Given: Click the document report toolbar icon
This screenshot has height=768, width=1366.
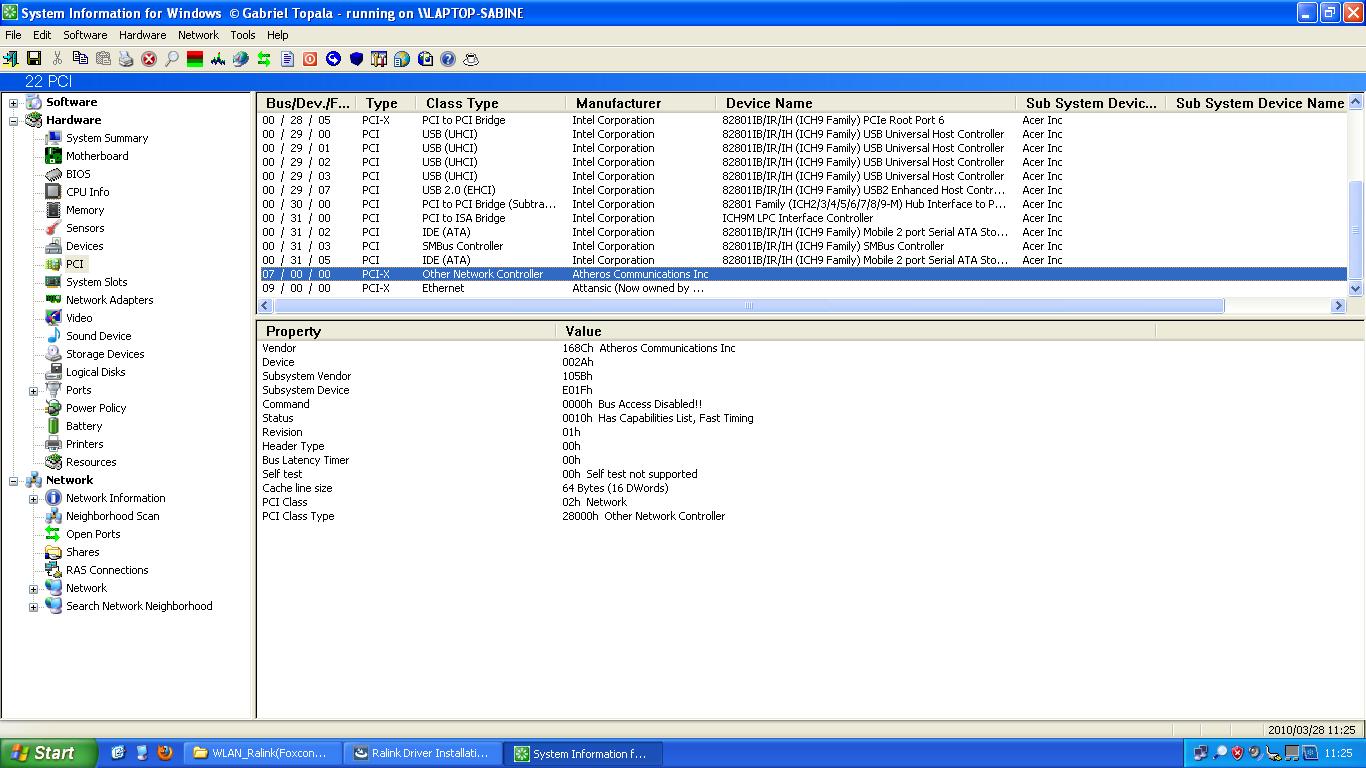Looking at the screenshot, I should point(287,59).
